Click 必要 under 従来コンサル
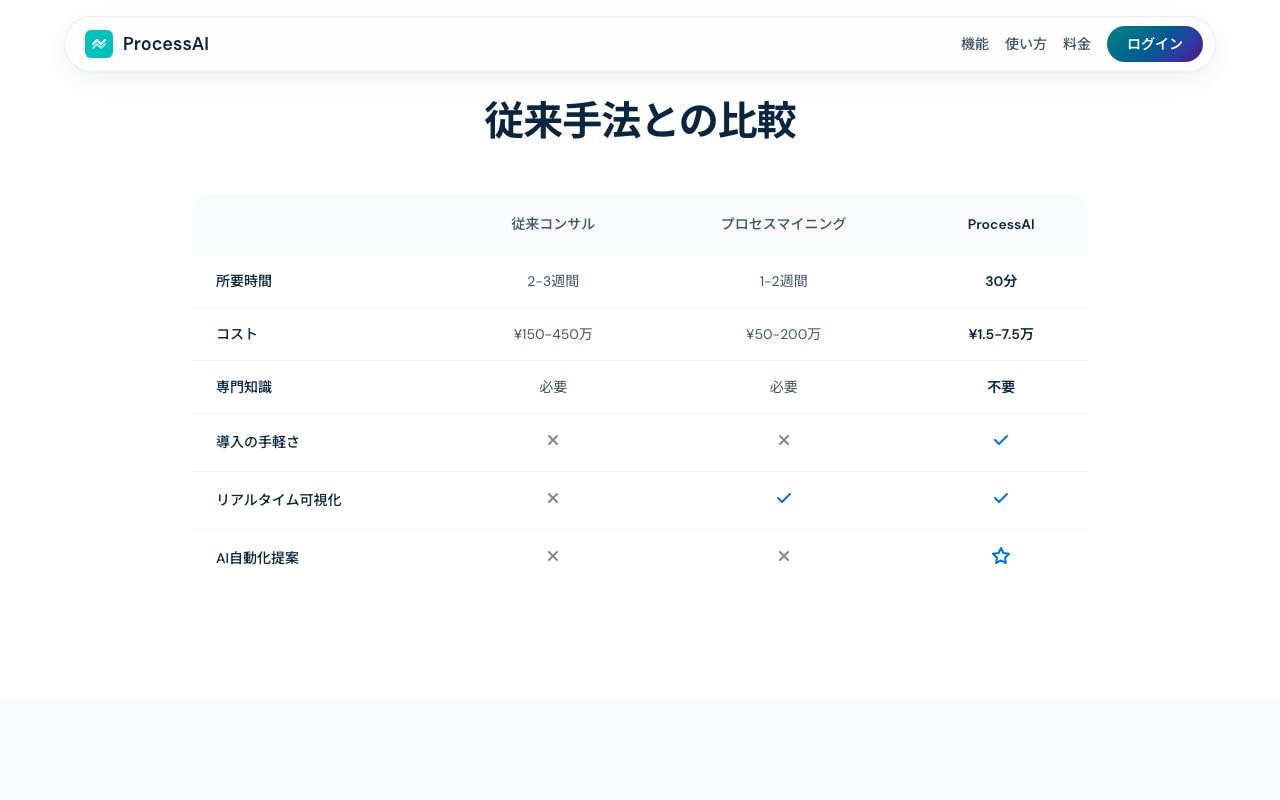The height and width of the screenshot is (800, 1280). point(553,387)
